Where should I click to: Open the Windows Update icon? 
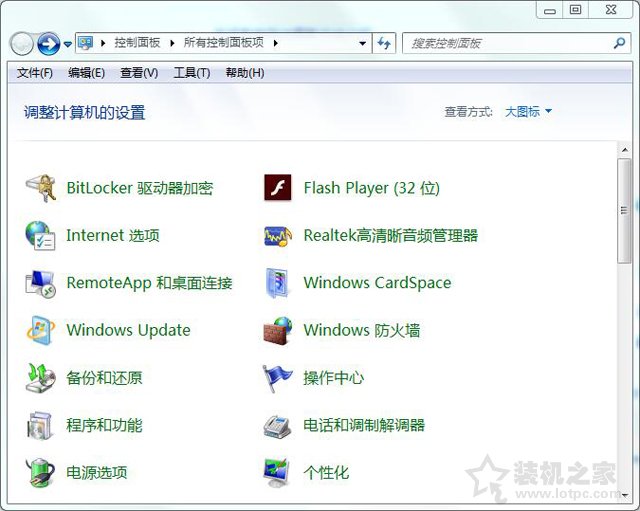pyautogui.click(x=40, y=331)
